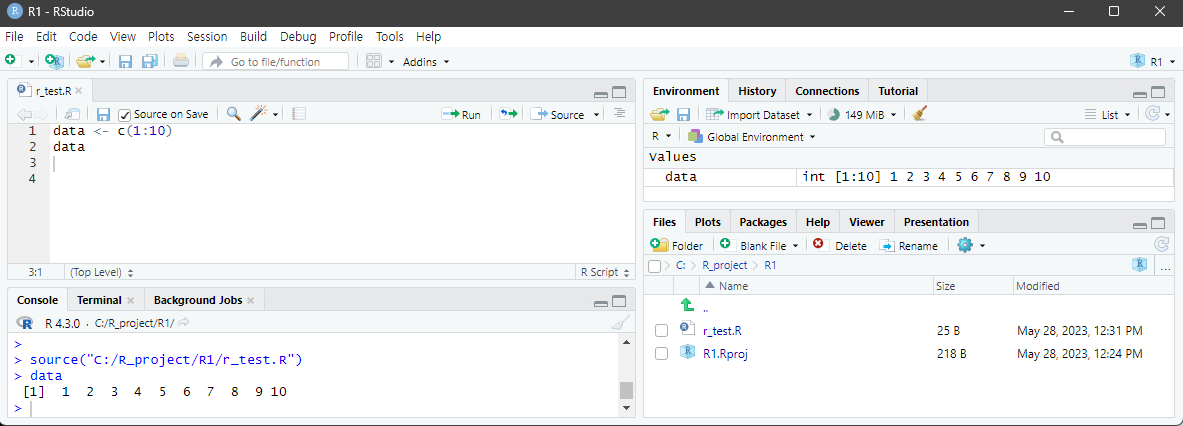Click the re-run previous code region icon
This screenshot has height=426, width=1183.
click(x=509, y=114)
